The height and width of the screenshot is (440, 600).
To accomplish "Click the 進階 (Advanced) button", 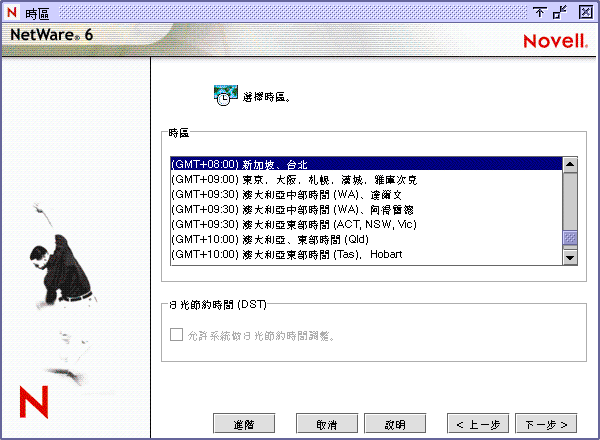I will pyautogui.click(x=244, y=424).
